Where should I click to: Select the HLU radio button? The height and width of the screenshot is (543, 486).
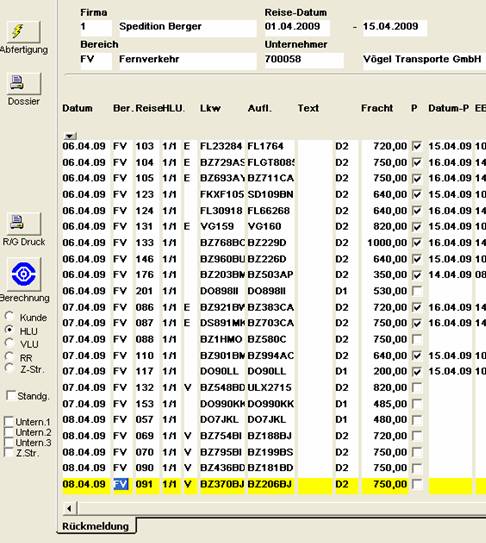[x=10, y=330]
